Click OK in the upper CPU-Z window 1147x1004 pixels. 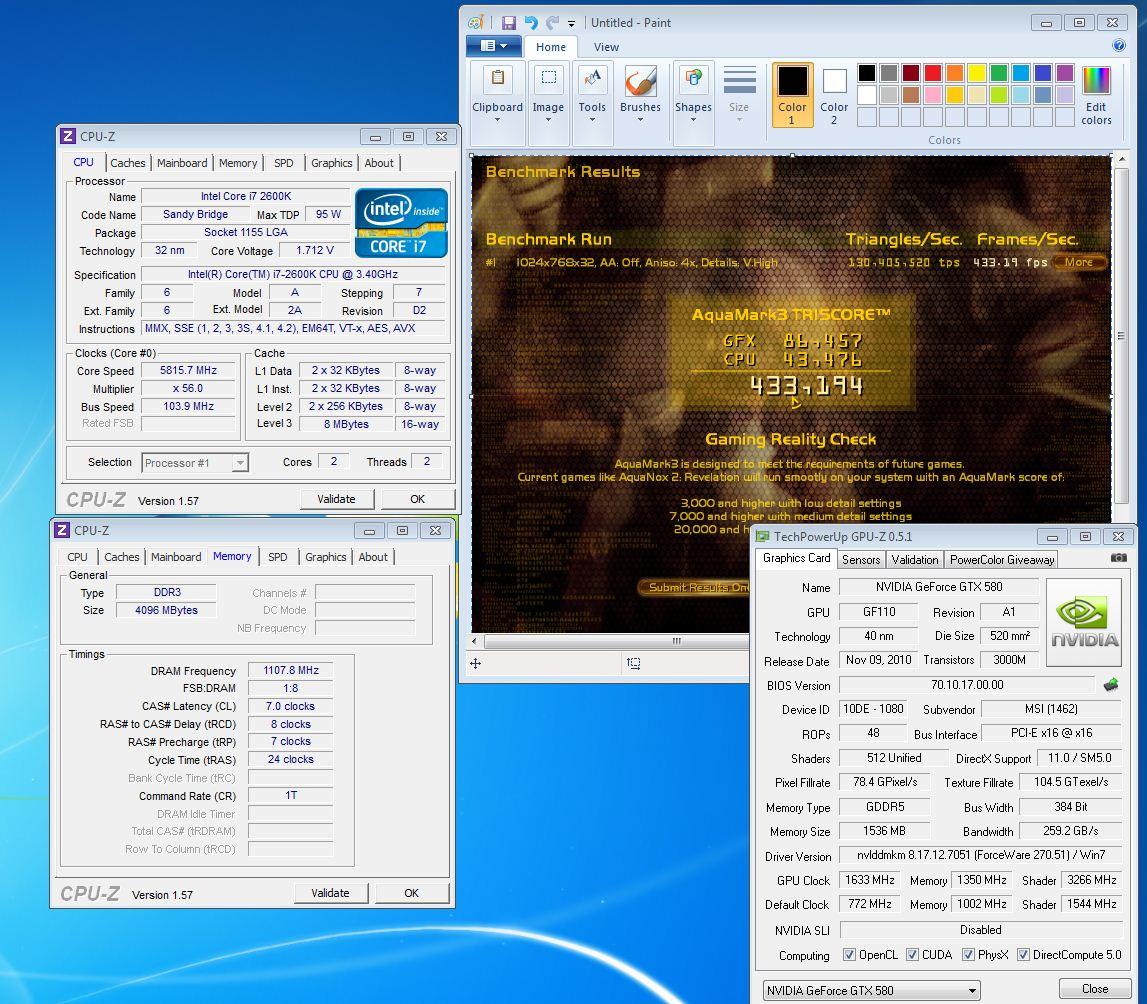click(x=418, y=499)
